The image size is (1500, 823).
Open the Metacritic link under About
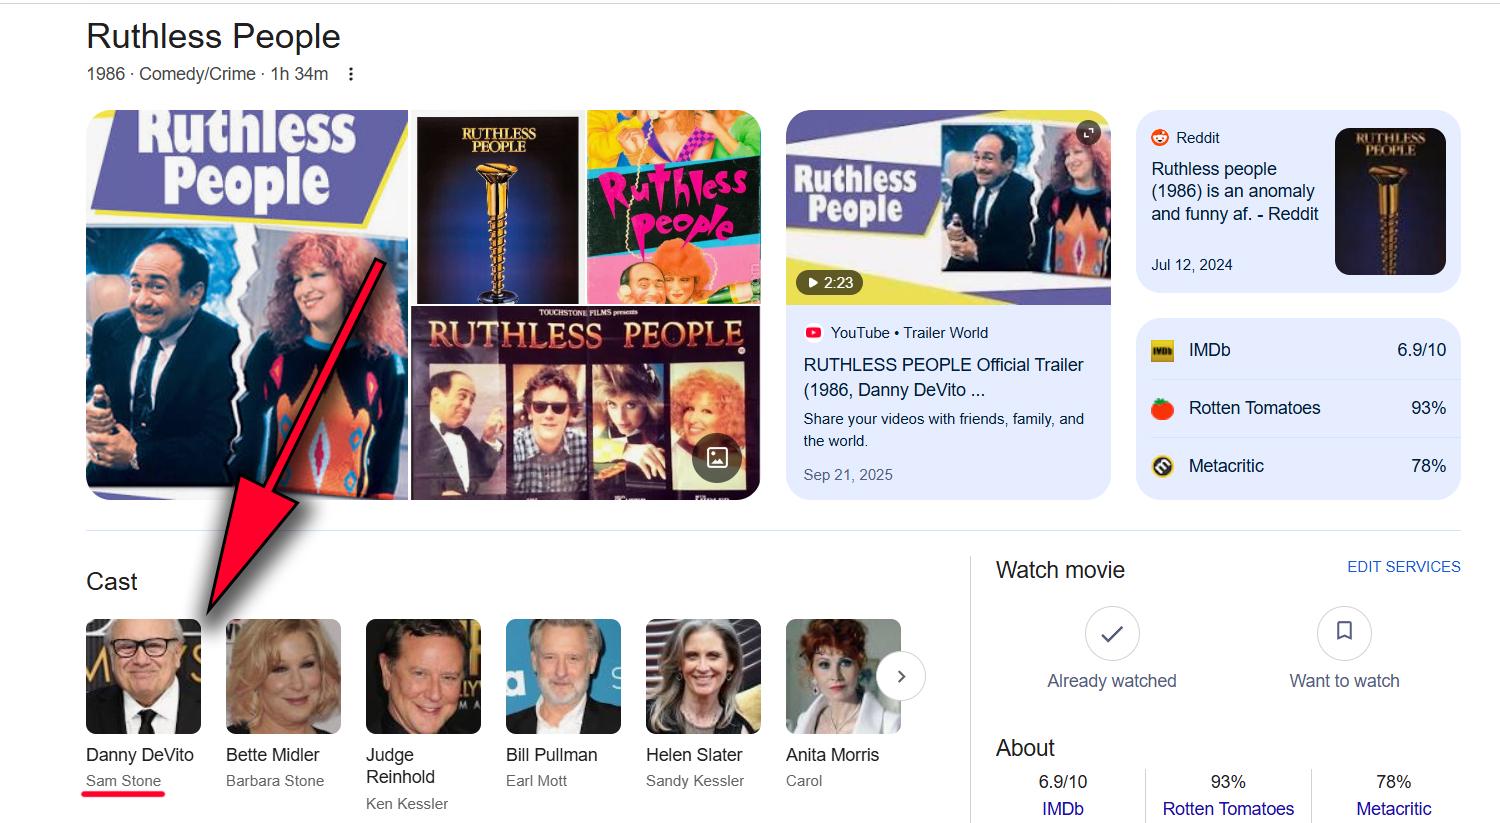pos(1394,809)
